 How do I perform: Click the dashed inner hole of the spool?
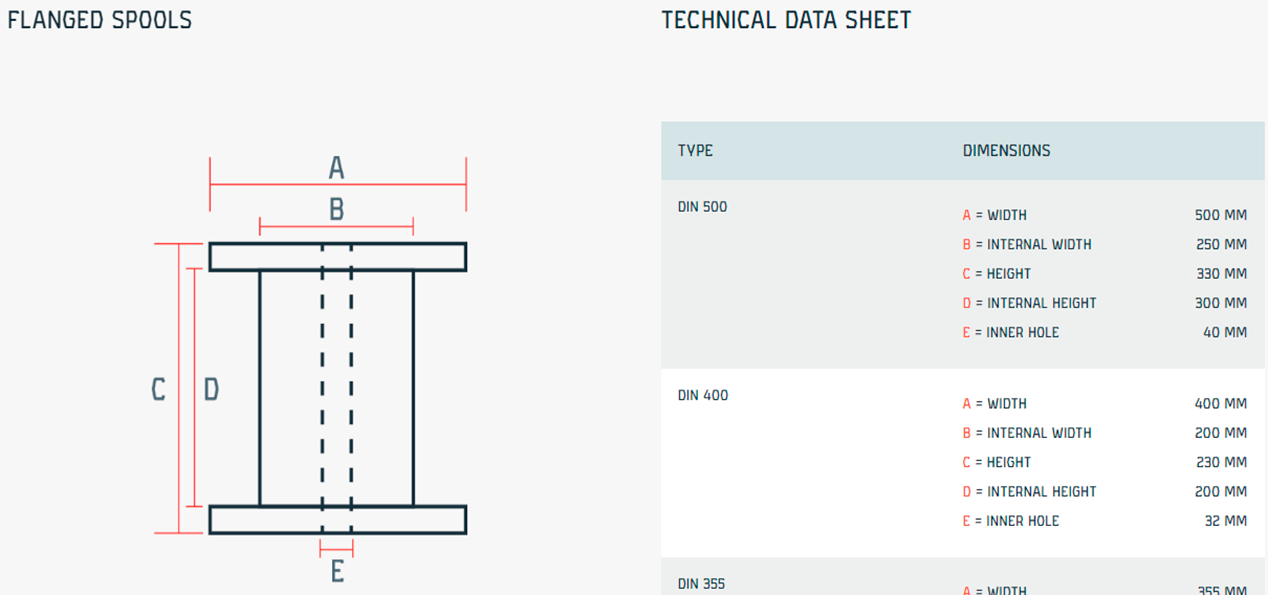click(x=337, y=388)
